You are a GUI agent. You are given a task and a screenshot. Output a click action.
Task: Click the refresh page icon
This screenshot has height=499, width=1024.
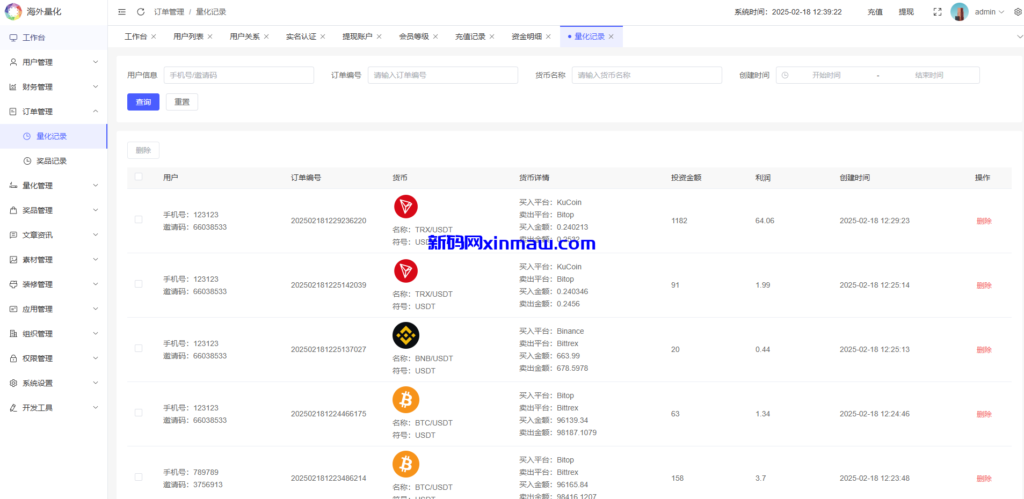coord(140,12)
